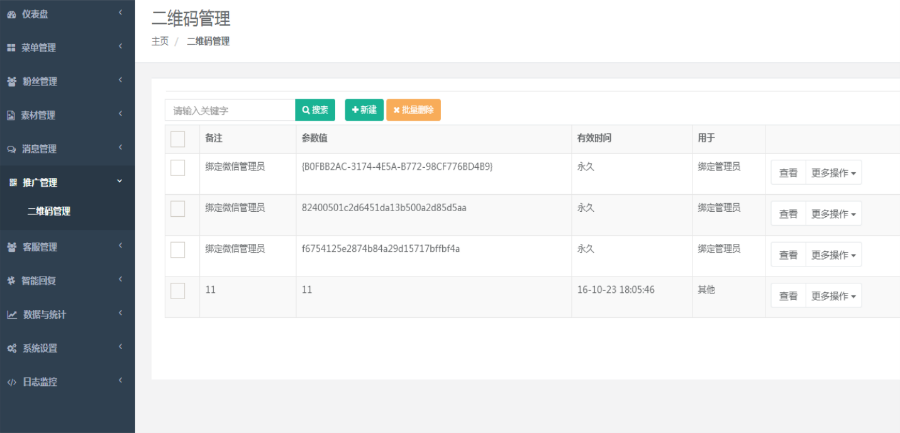The width and height of the screenshot is (900, 433).
Task: Click the people icon beside 客服管理
Action: point(11,248)
